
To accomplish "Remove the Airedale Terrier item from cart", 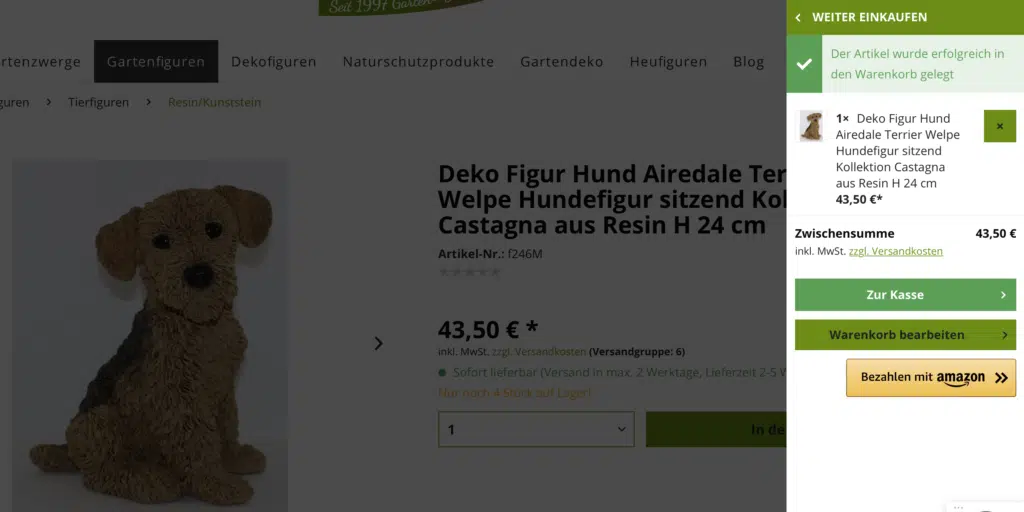I will [x=1000, y=126].
